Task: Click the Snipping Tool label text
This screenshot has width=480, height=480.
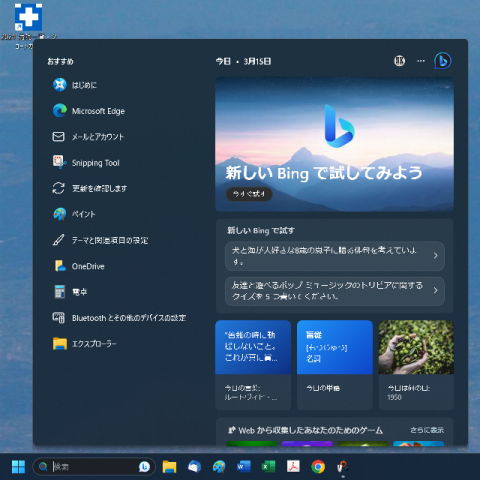Action: (96, 163)
